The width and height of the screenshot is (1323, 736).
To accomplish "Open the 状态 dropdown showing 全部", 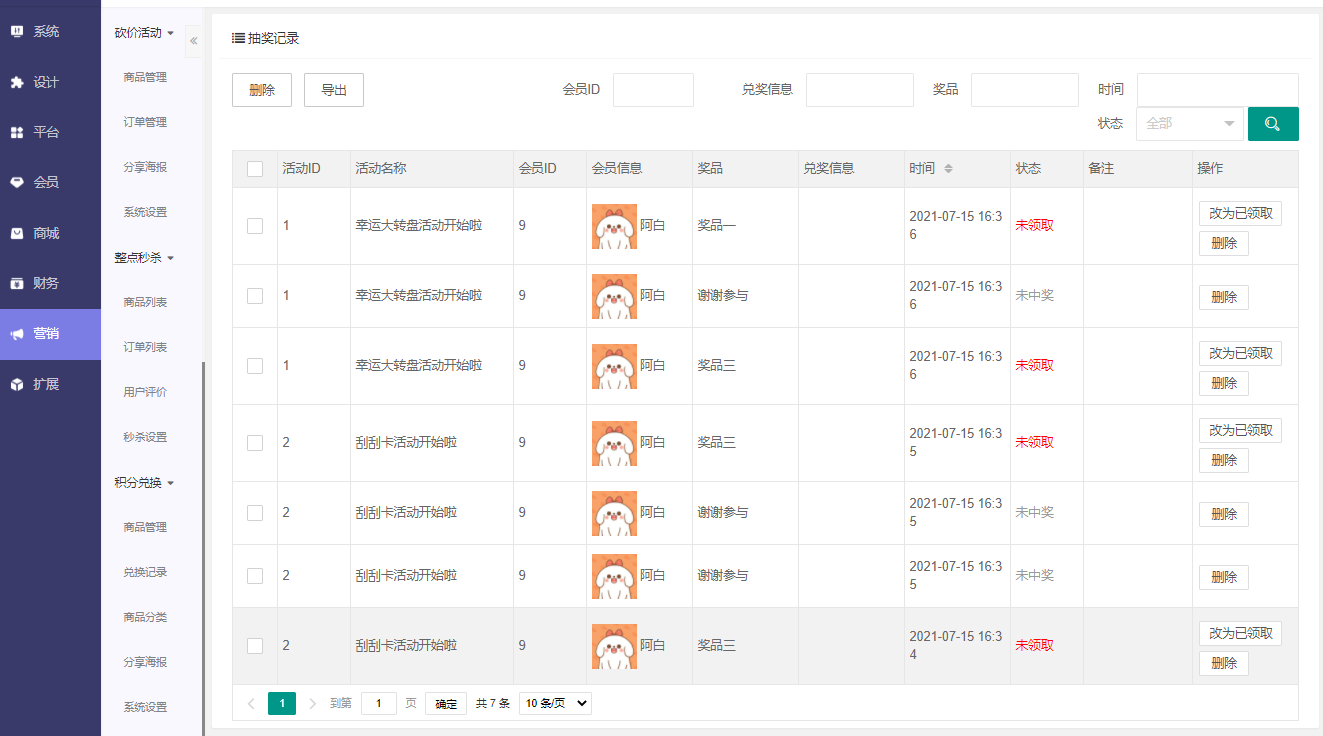I will [x=1190, y=124].
